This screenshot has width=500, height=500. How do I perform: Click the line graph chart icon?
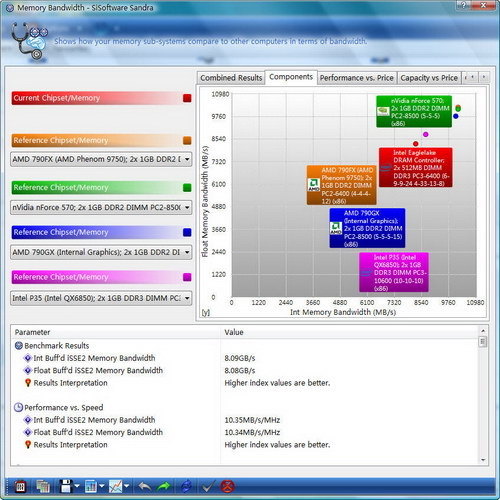(115, 487)
